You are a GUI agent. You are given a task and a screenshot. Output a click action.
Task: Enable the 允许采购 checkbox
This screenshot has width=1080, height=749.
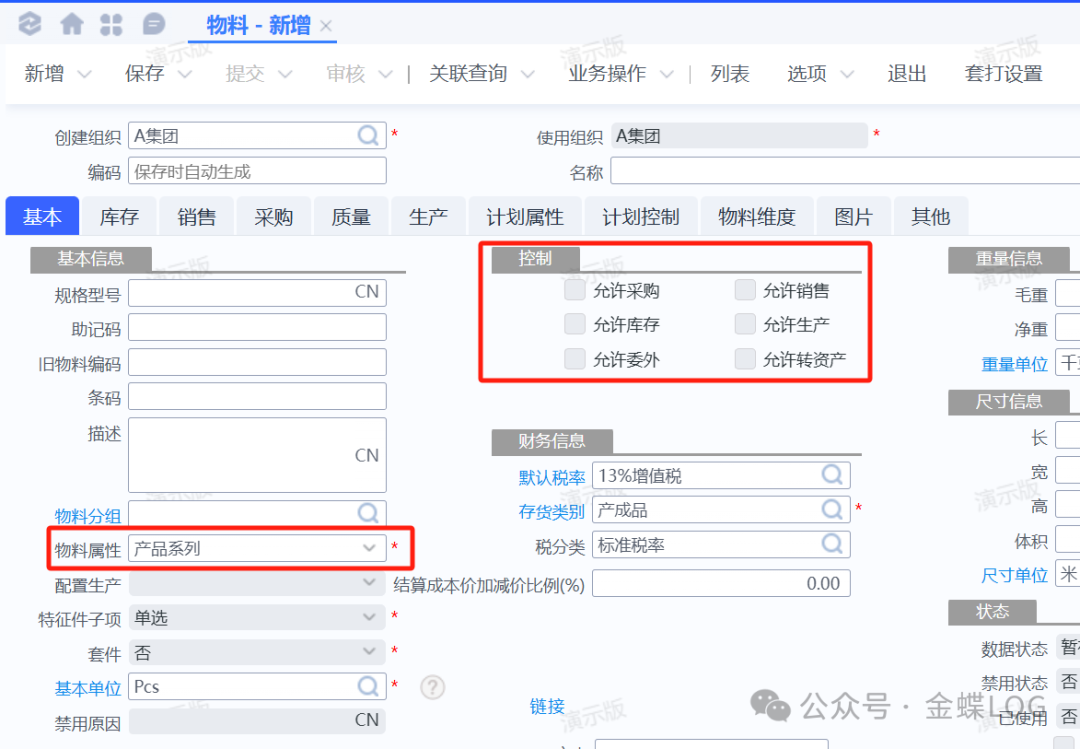point(574,291)
